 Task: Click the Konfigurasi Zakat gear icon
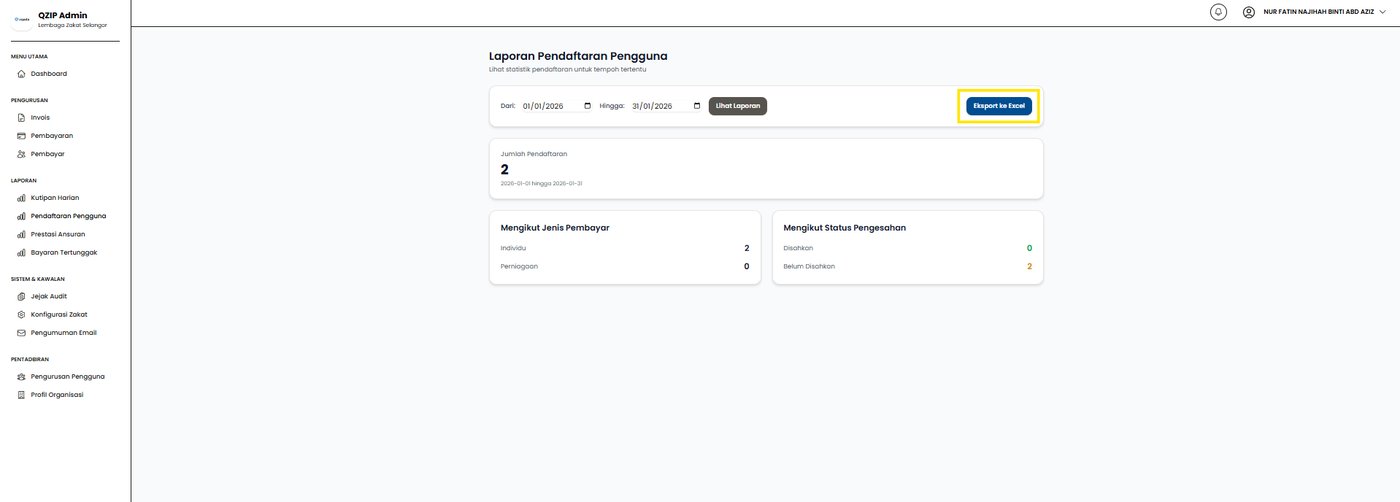click(x=21, y=315)
